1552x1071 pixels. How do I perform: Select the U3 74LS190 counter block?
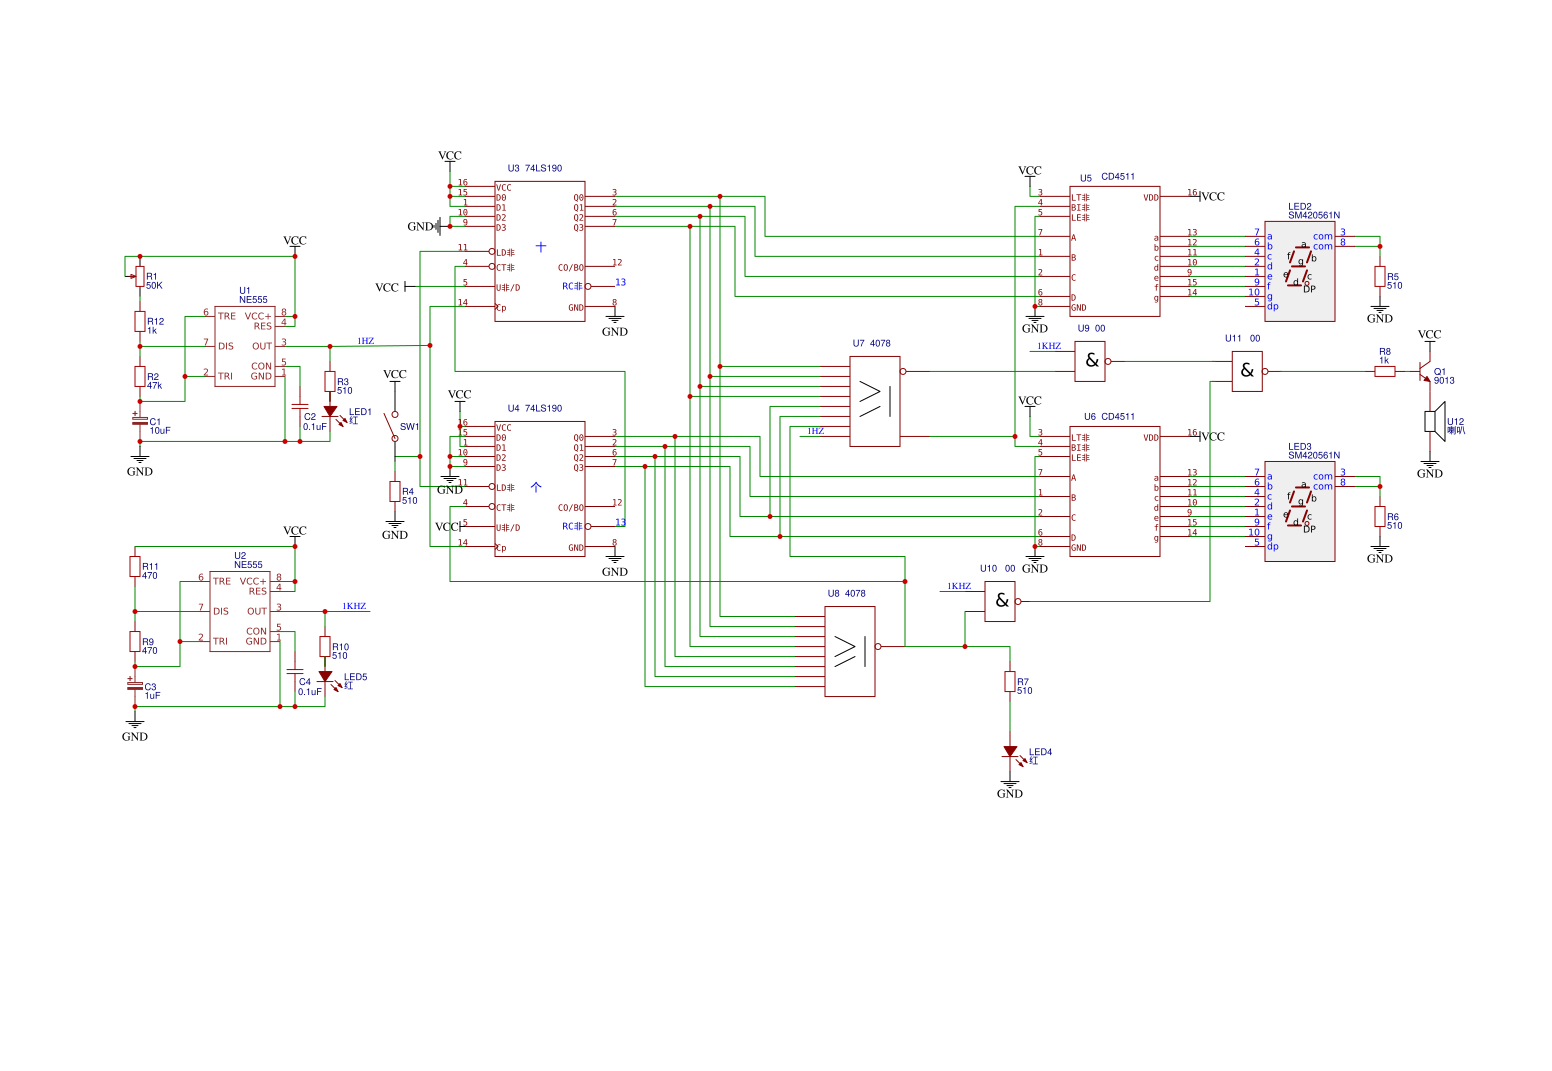540,251
